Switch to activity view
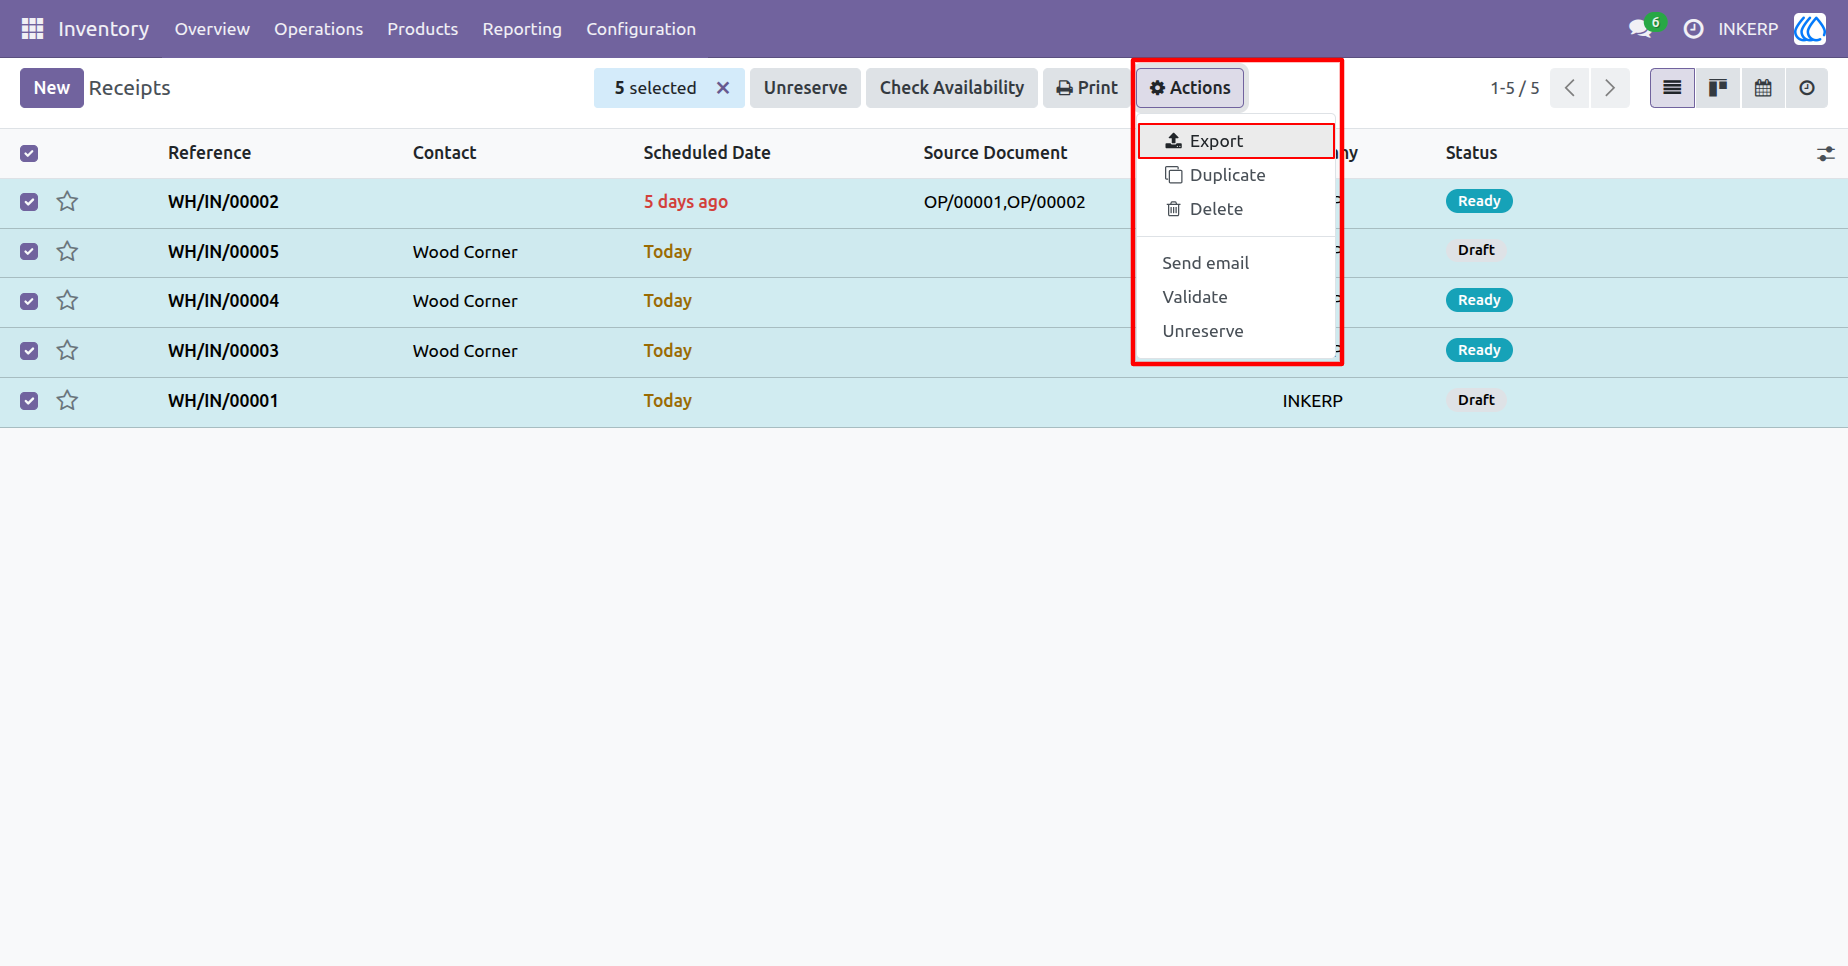 (1807, 88)
